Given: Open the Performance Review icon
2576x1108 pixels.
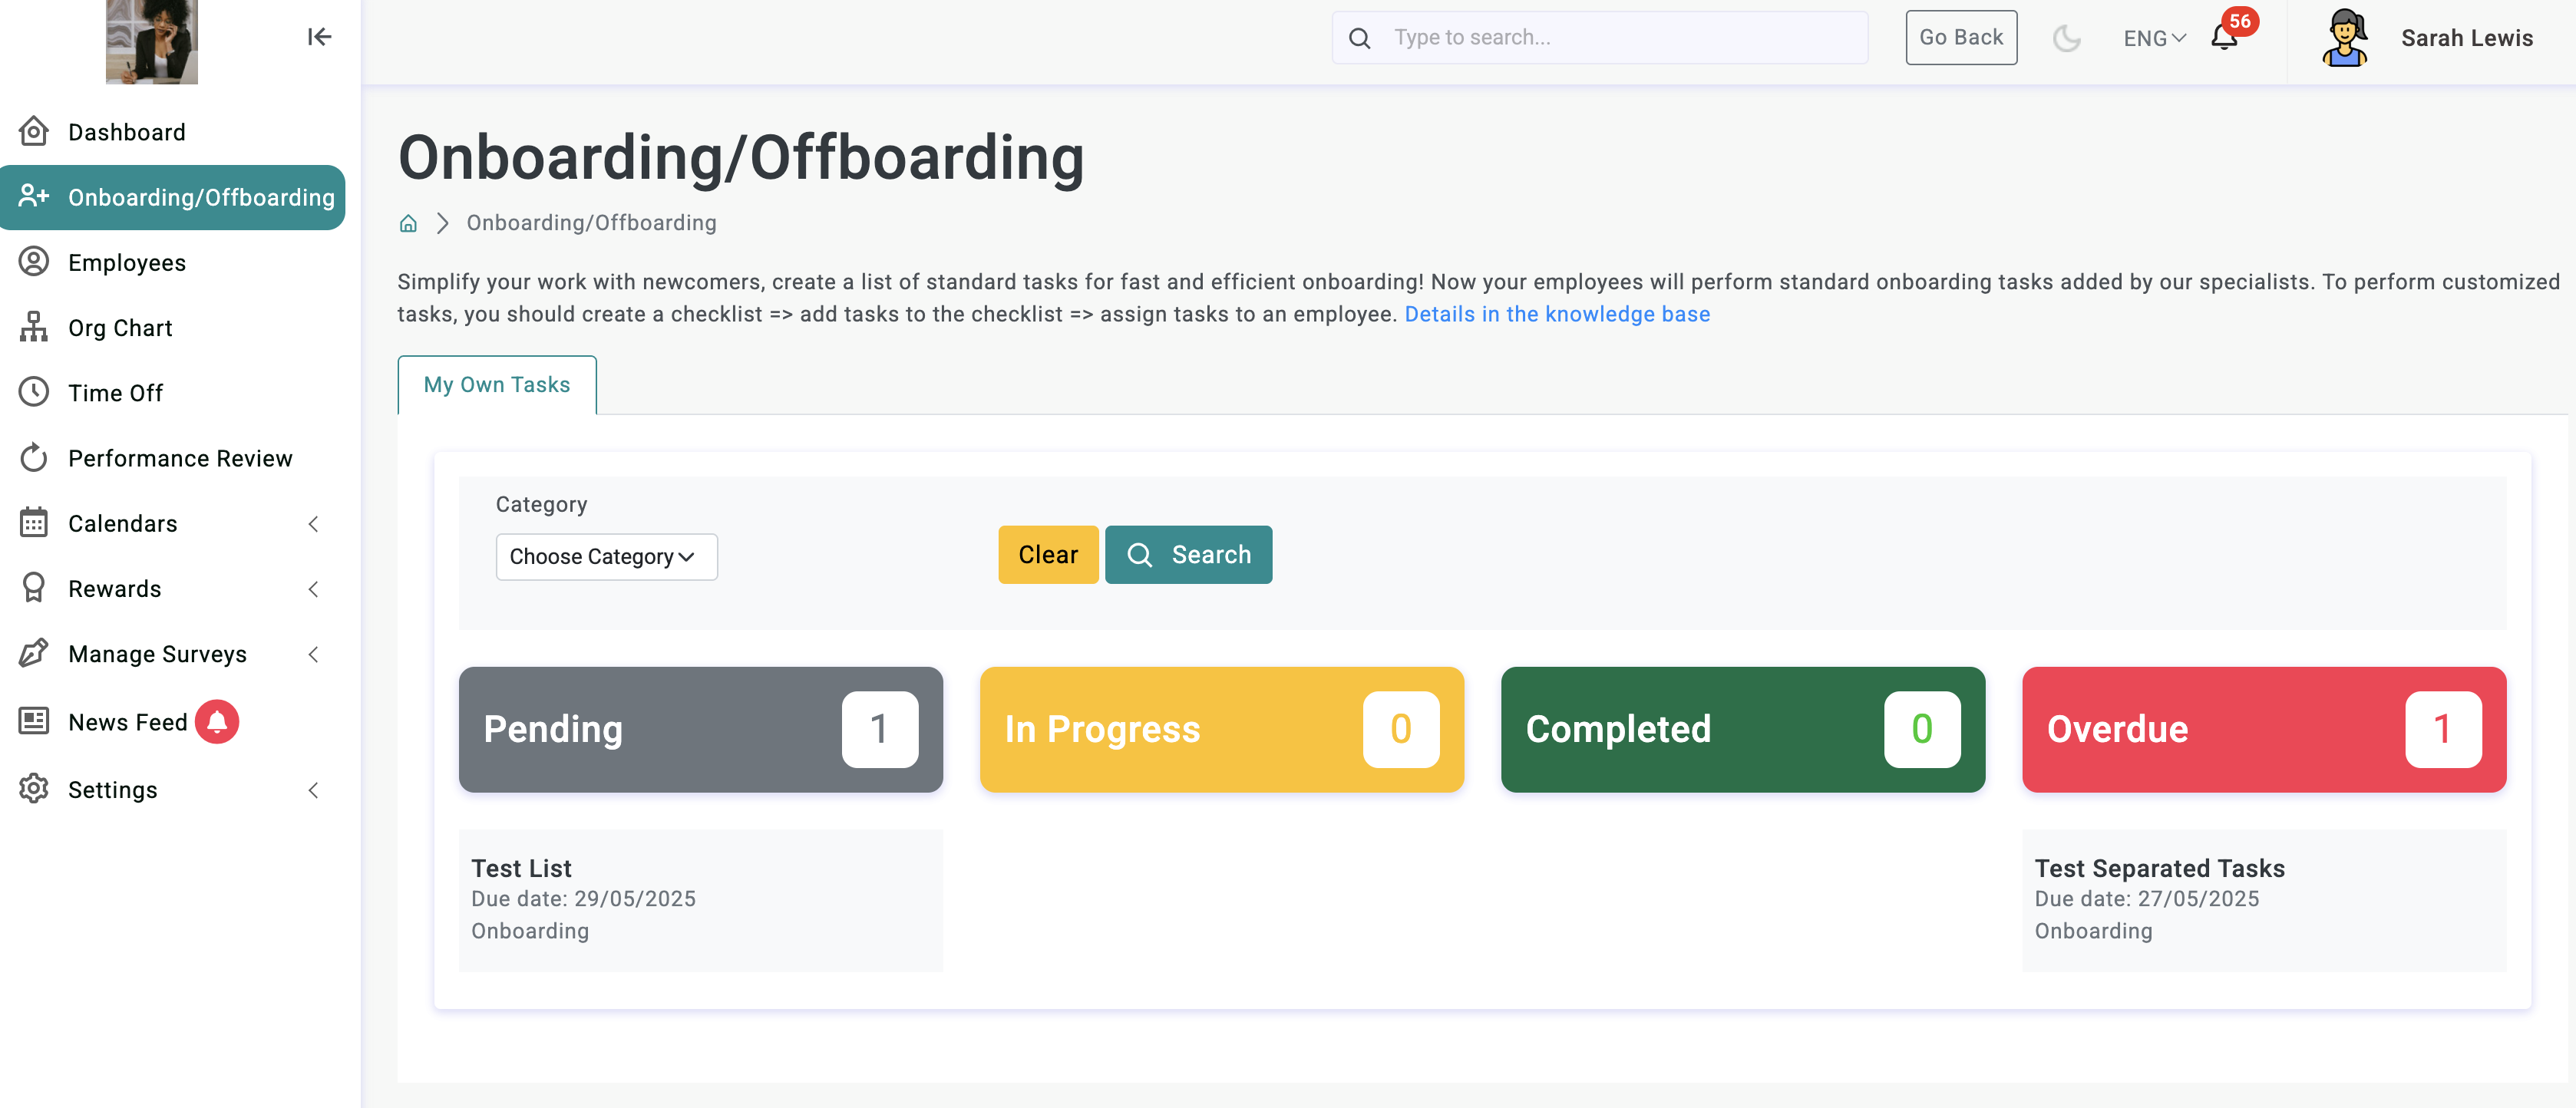Looking at the screenshot, I should point(34,458).
